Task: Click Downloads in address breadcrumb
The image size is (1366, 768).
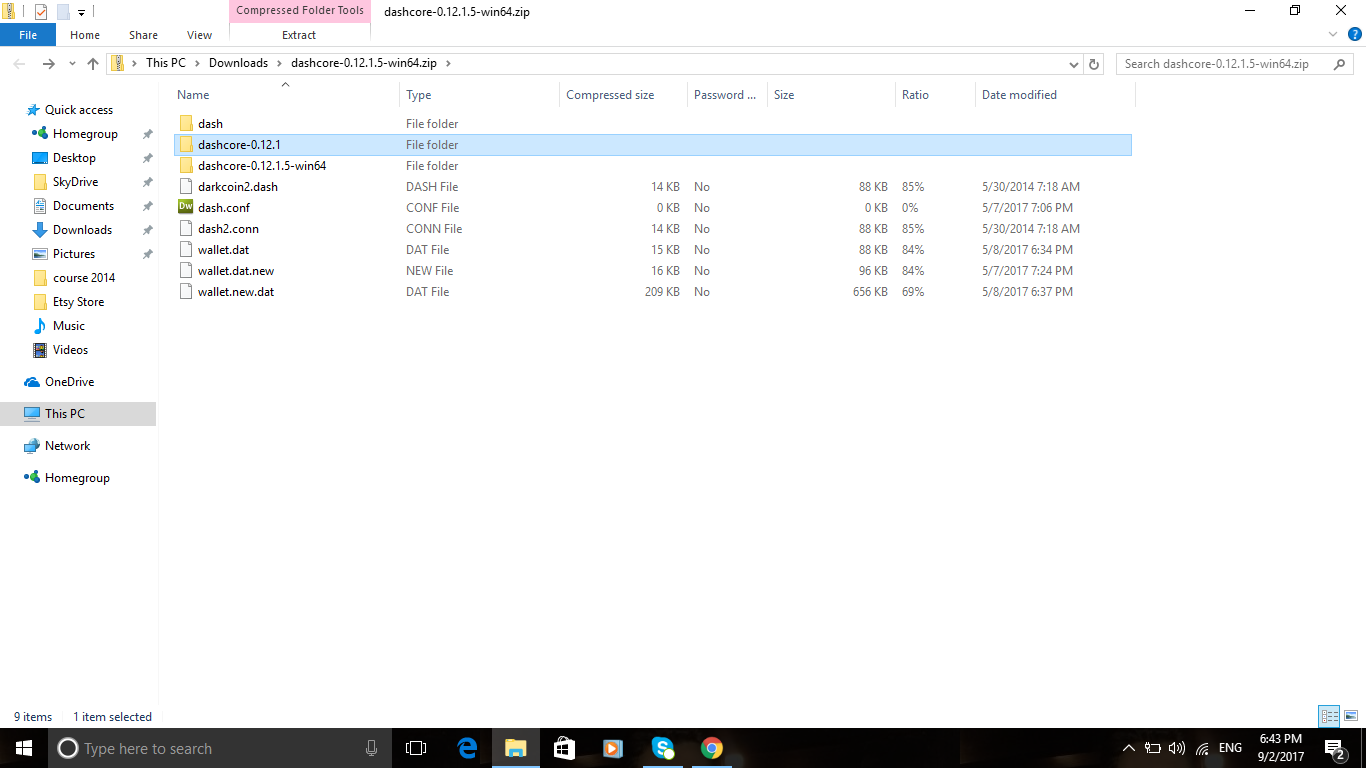Action: [x=238, y=63]
